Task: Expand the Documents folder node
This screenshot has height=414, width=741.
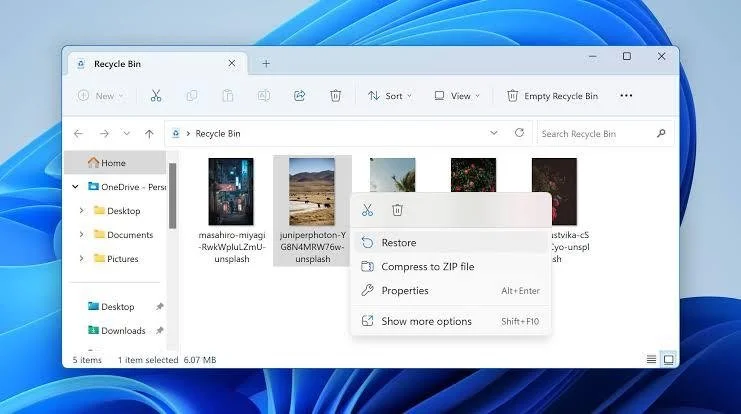Action: click(x=81, y=234)
